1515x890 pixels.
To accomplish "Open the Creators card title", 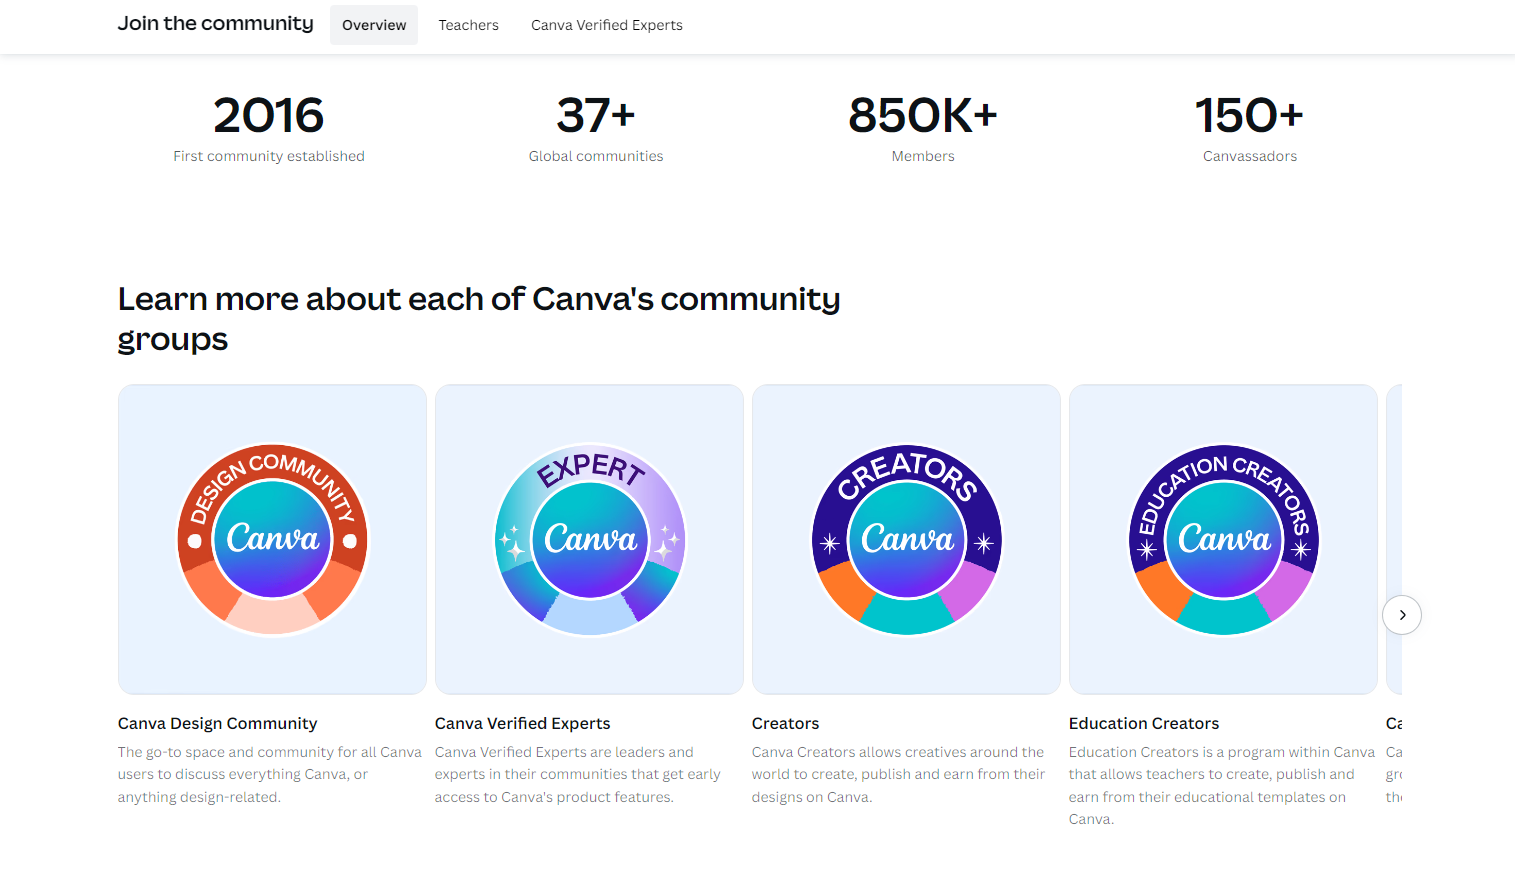I will click(785, 723).
